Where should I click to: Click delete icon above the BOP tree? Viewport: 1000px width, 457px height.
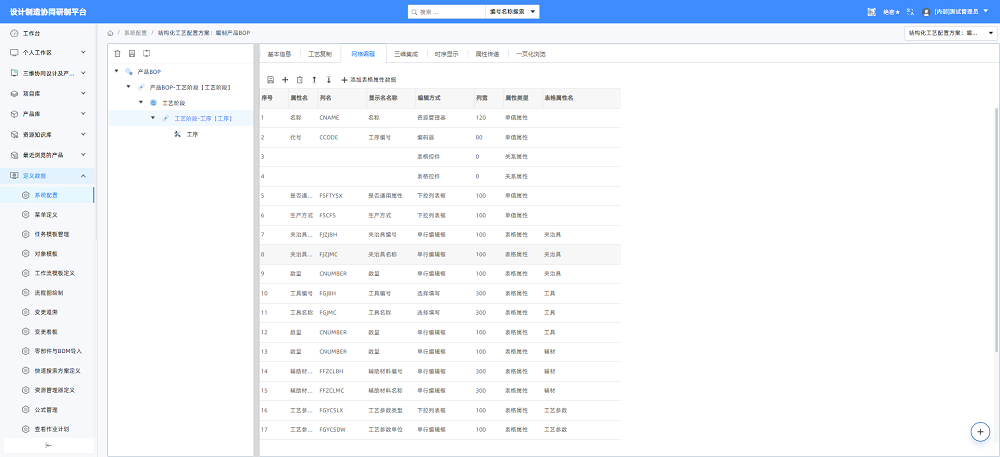[117, 54]
